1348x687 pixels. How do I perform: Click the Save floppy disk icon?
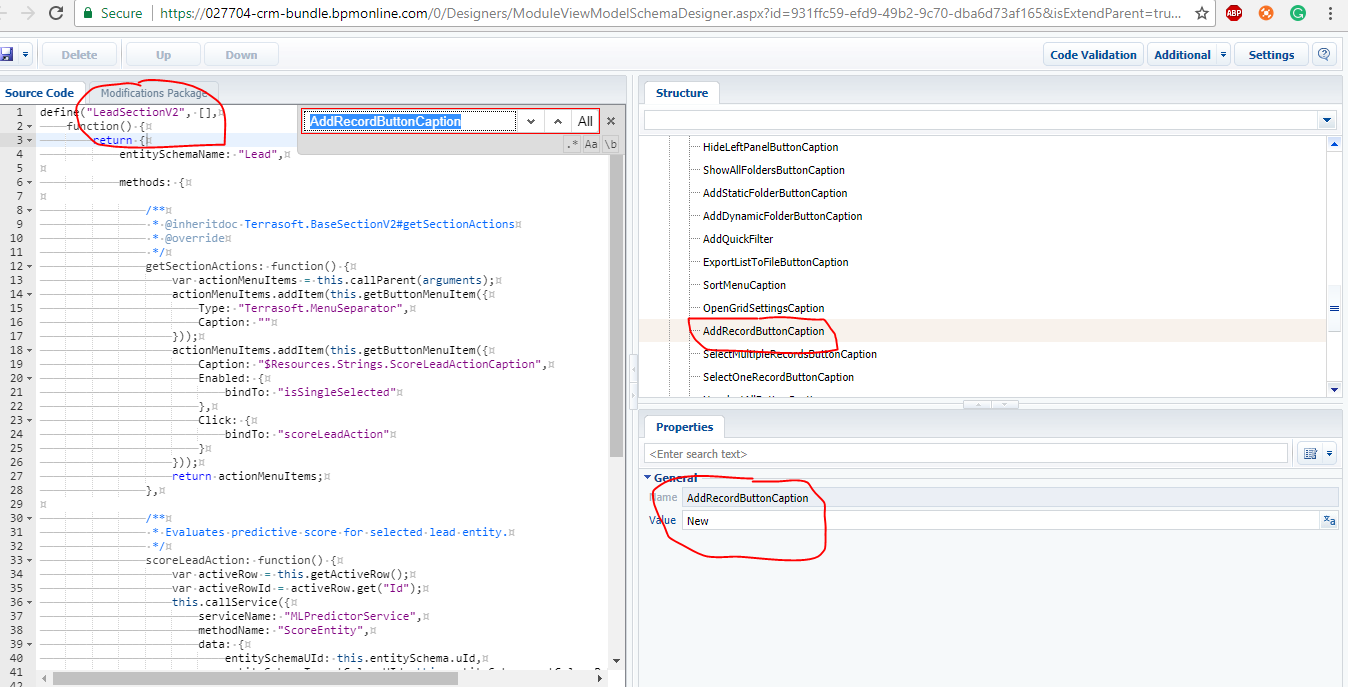tap(7, 54)
